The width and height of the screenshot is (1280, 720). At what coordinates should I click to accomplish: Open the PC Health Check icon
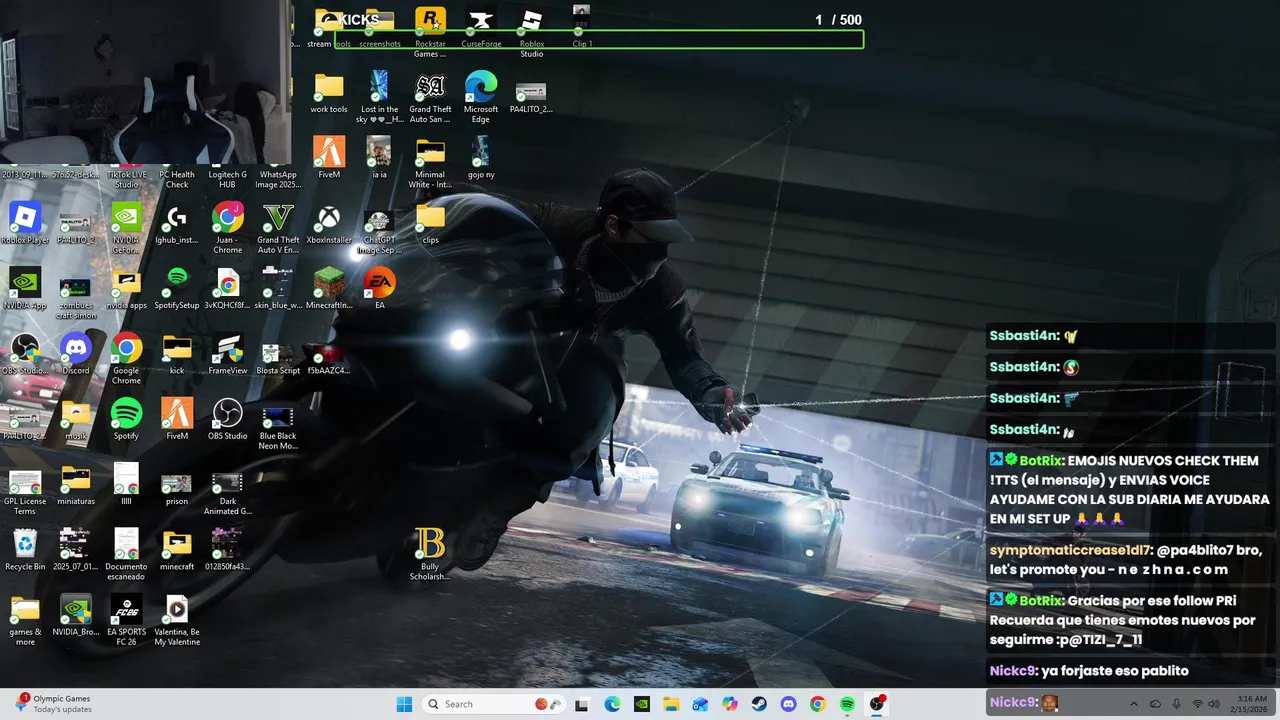pos(177,179)
